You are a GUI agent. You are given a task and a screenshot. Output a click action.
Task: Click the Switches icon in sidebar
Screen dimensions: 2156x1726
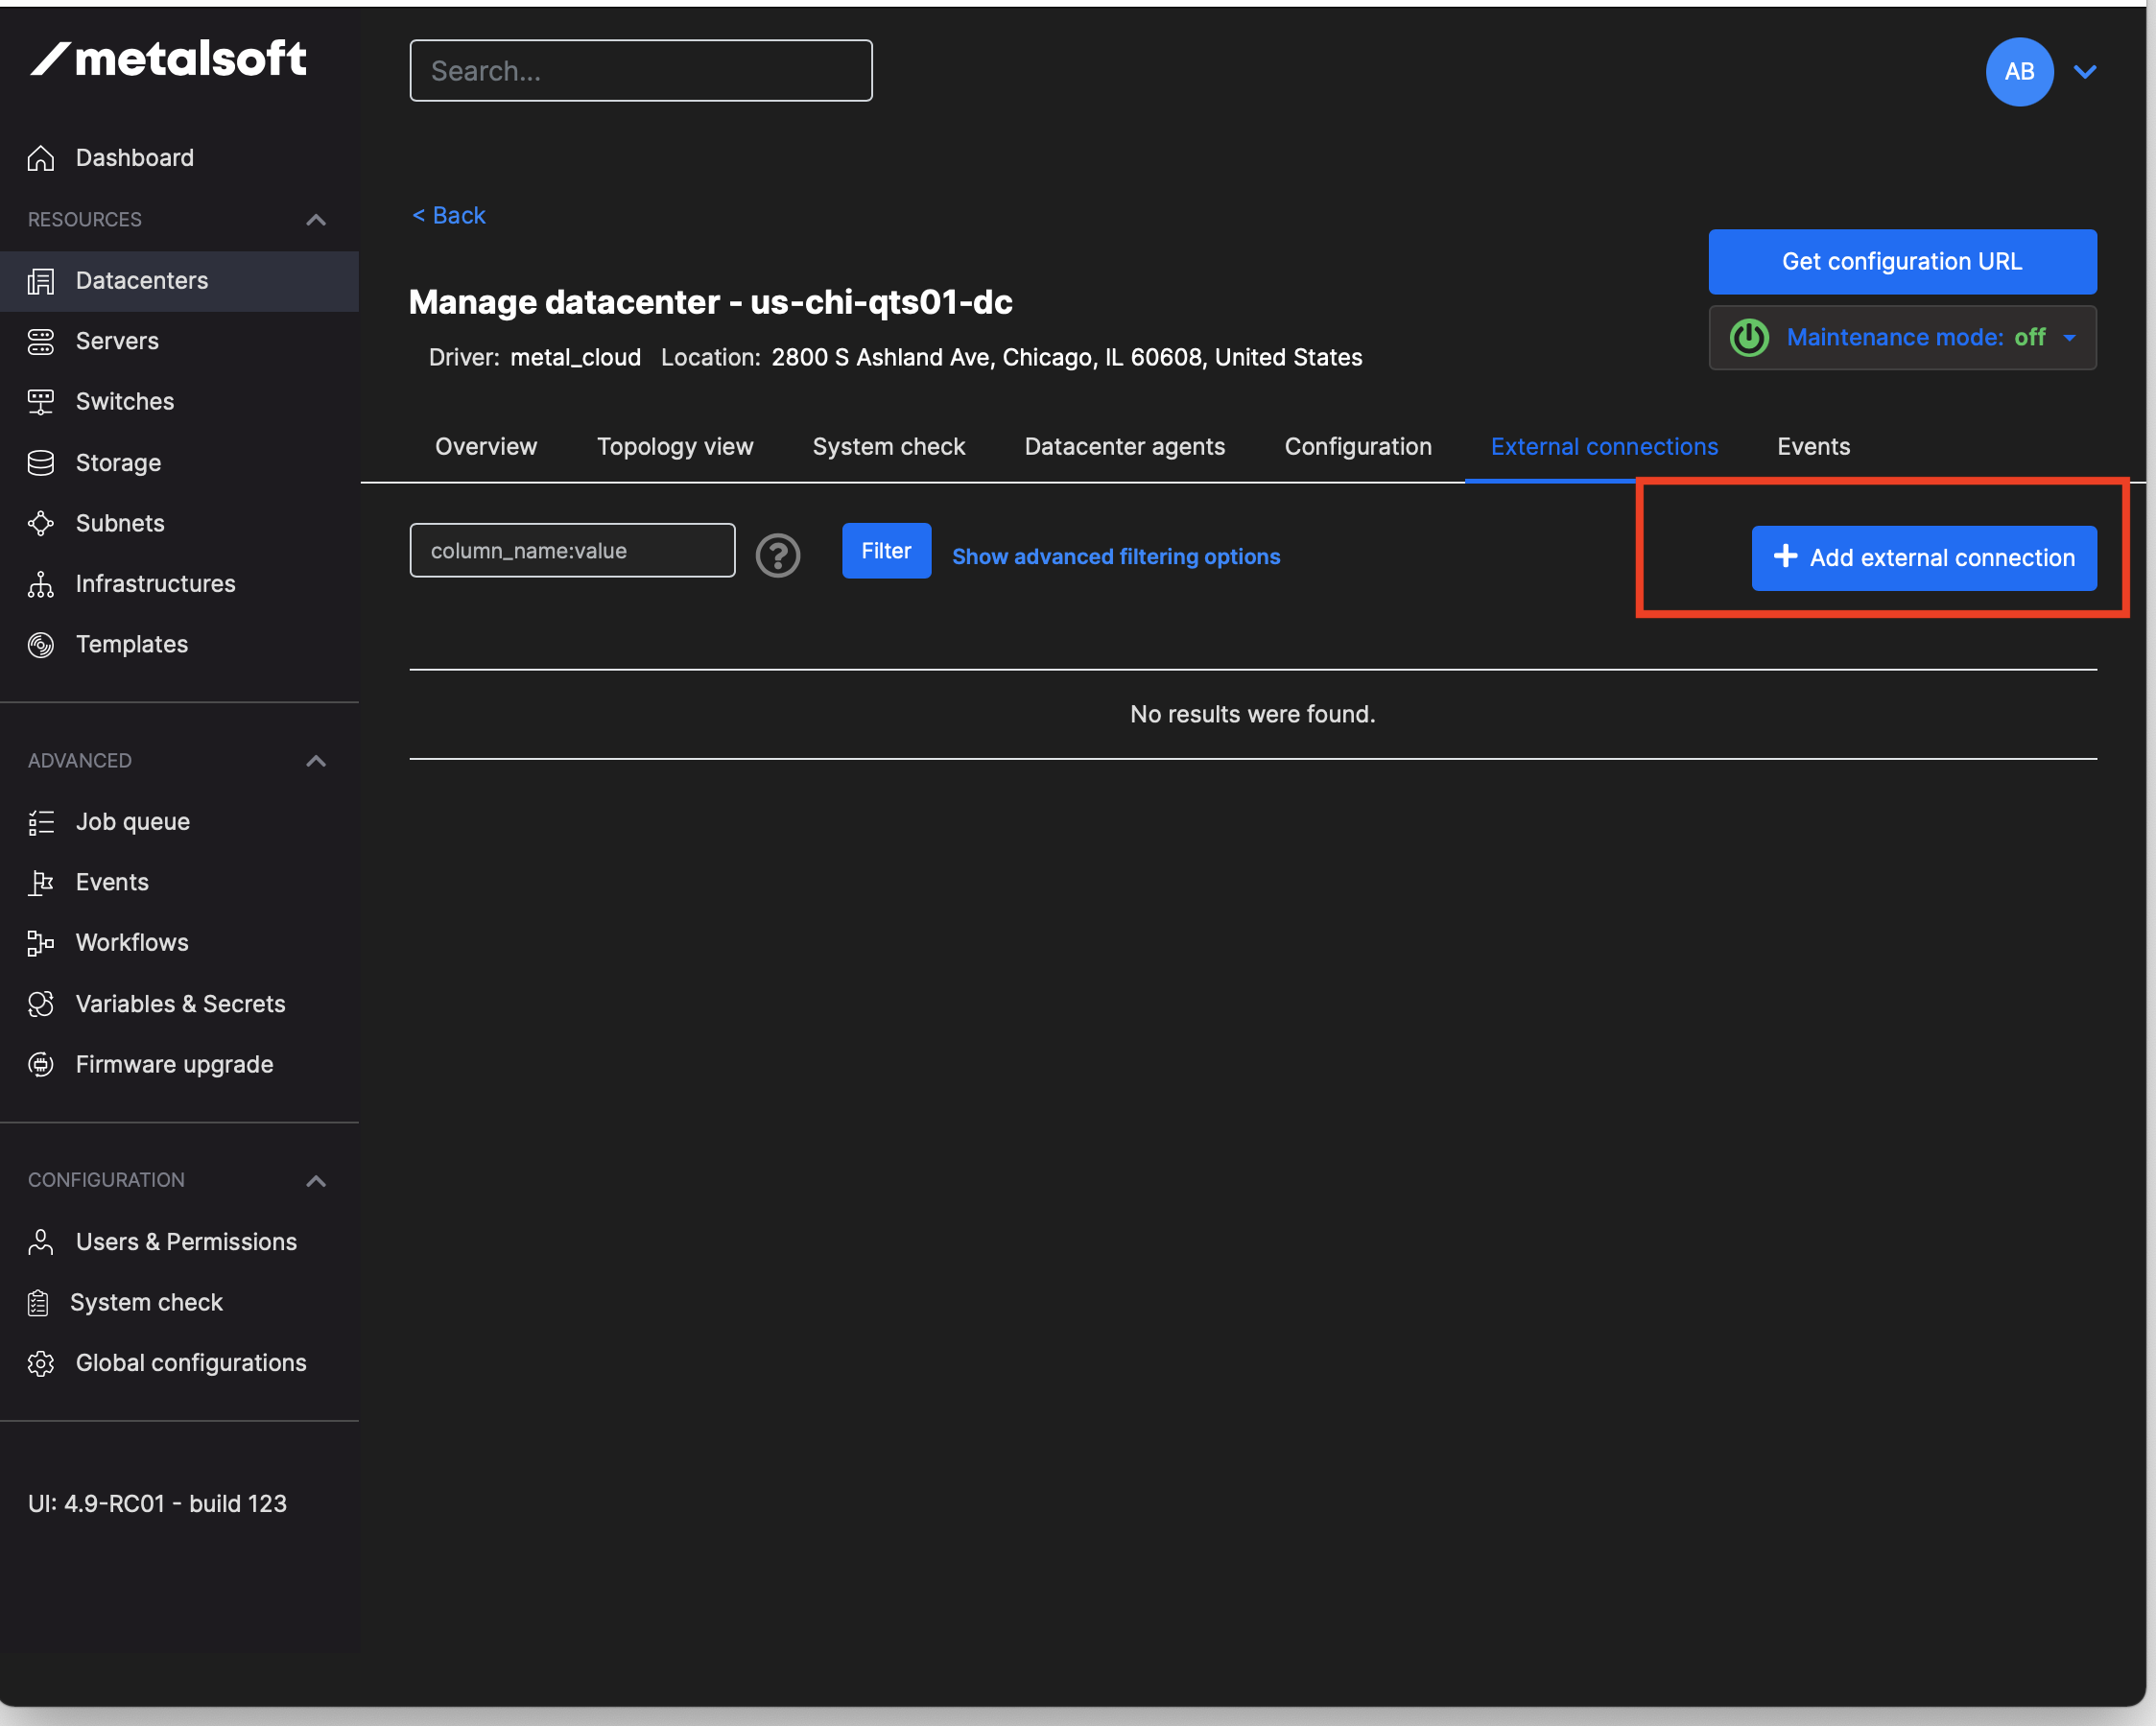(40, 402)
